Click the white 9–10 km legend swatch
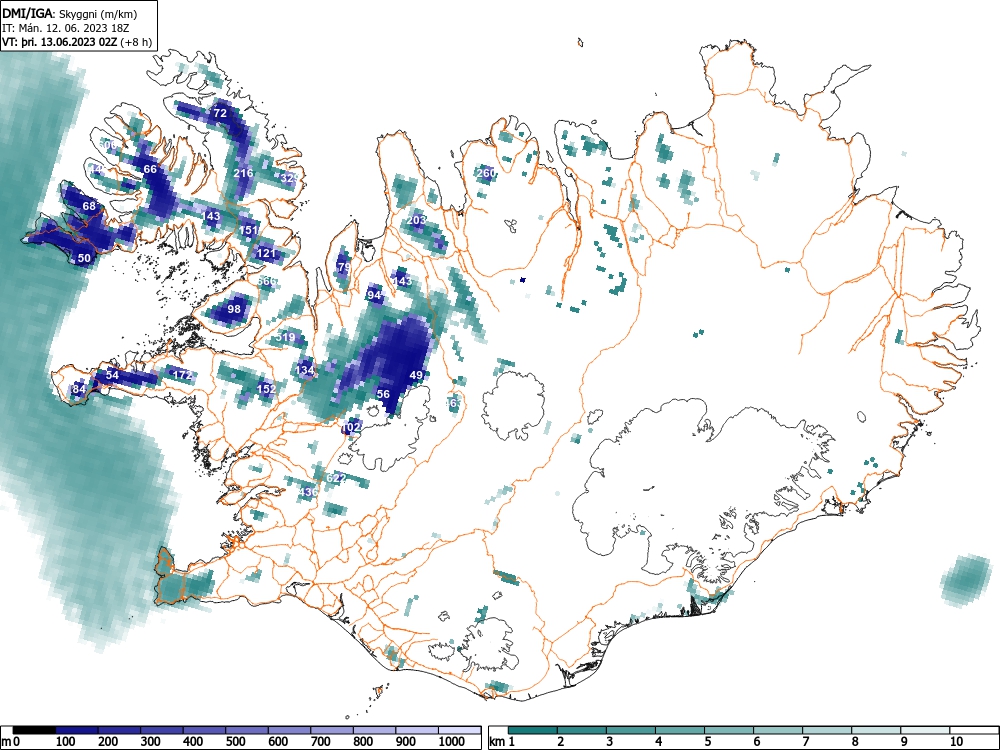The height and width of the screenshot is (750, 1000). (x=925, y=730)
